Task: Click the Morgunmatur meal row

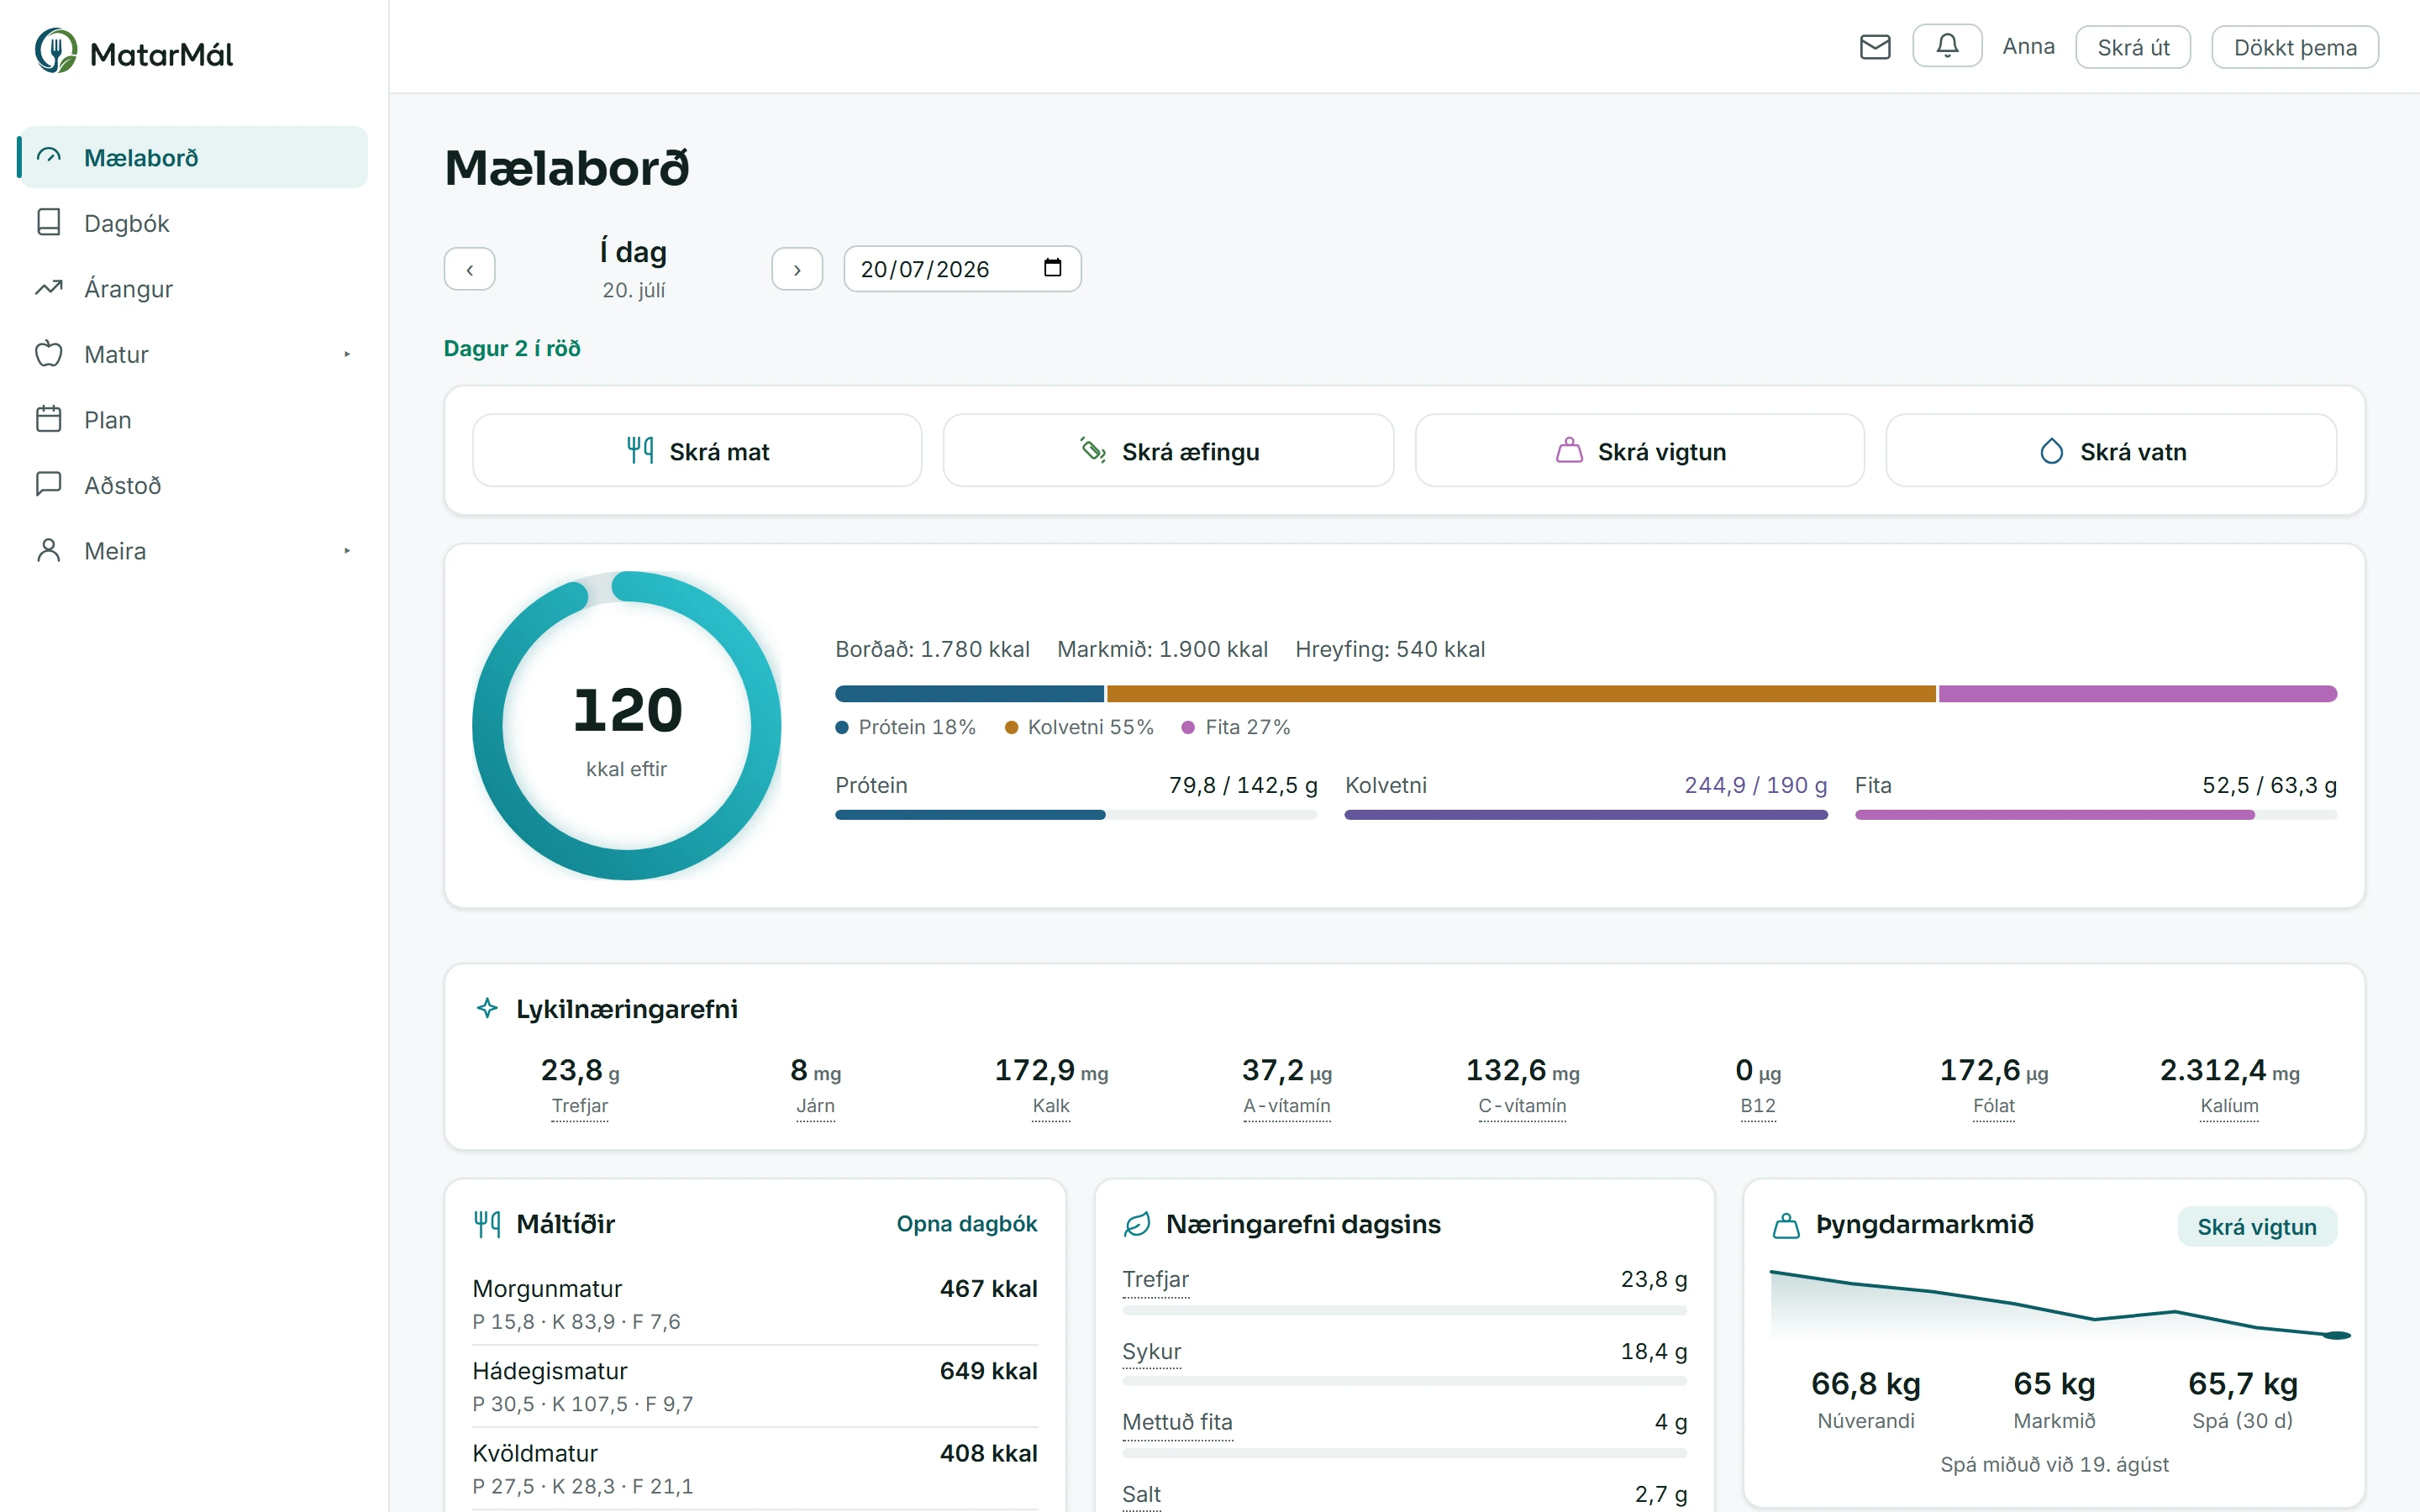Action: tap(755, 1304)
